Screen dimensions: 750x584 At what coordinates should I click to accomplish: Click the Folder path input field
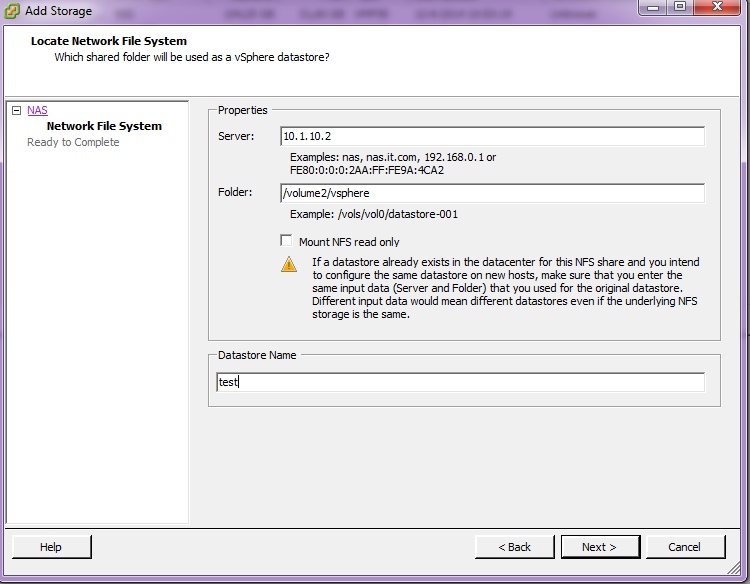(492, 193)
